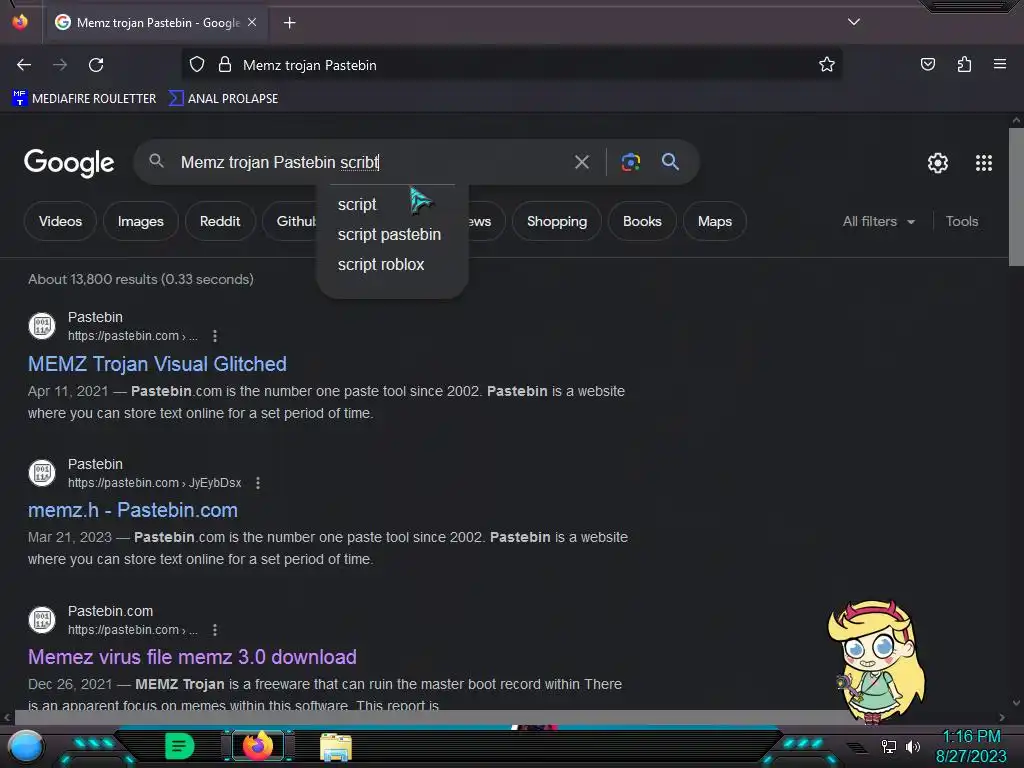
Task: Filter results by Videos
Action: coord(60,221)
